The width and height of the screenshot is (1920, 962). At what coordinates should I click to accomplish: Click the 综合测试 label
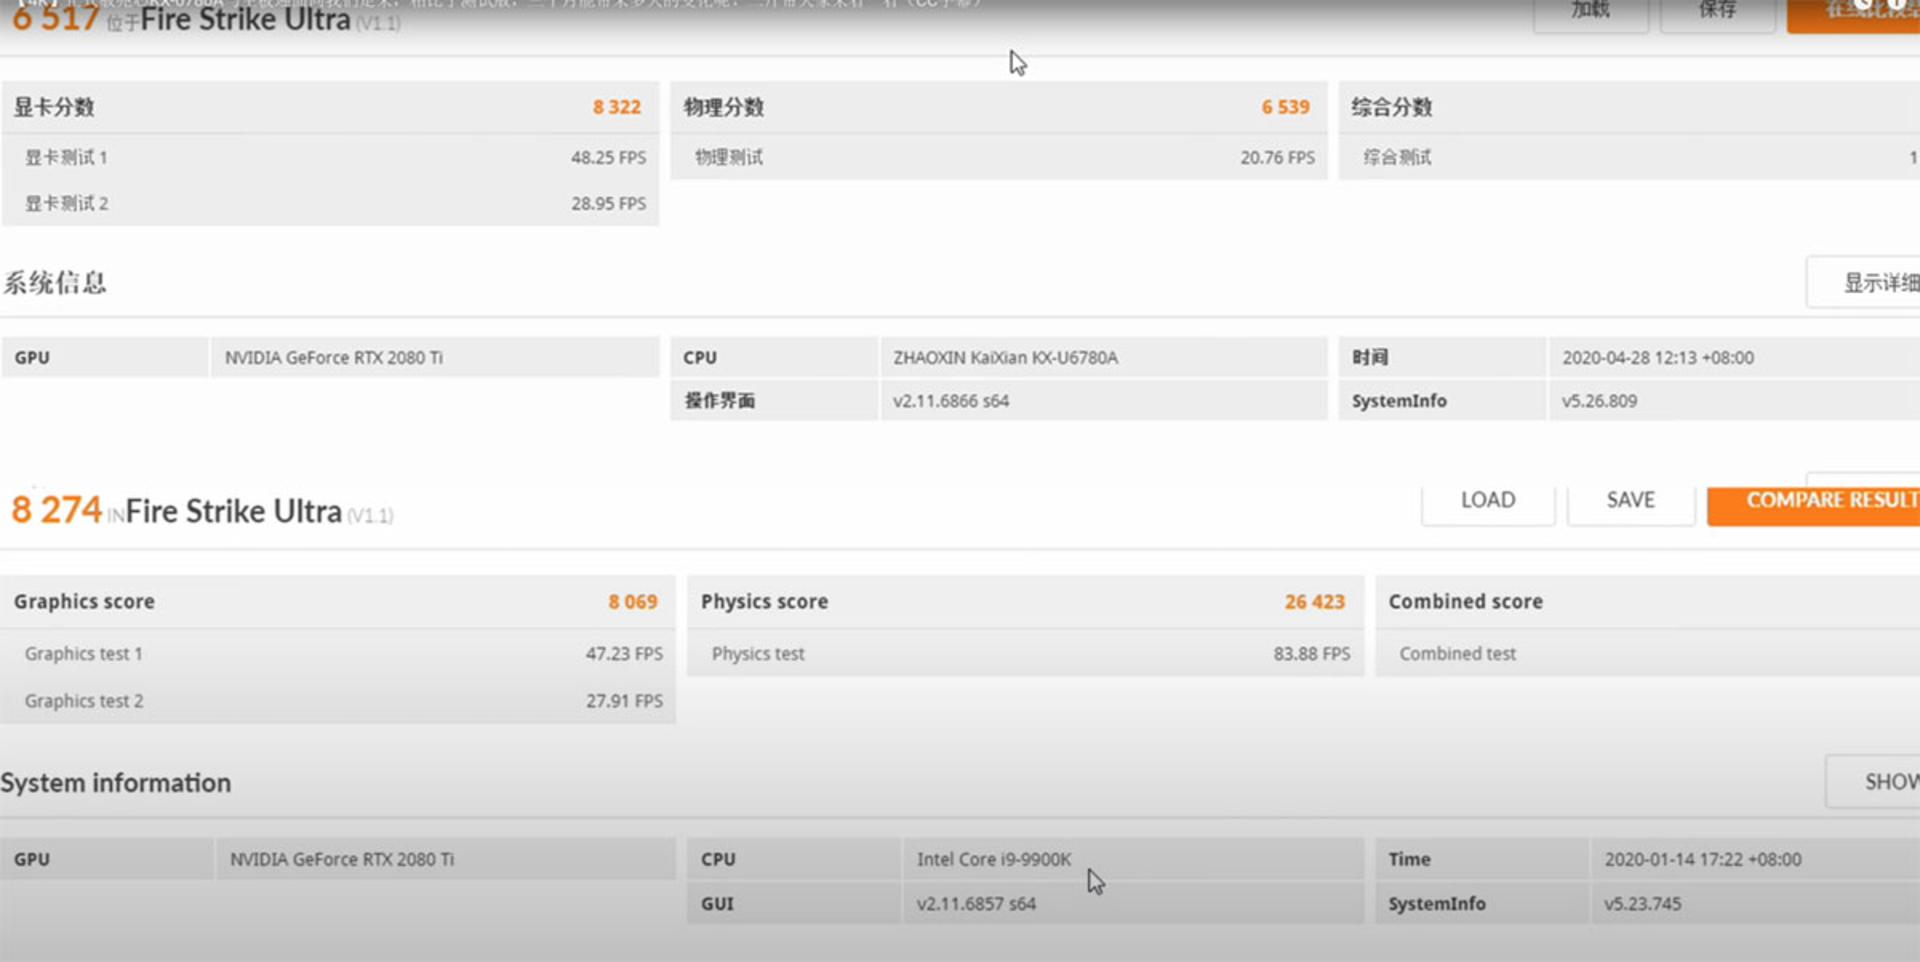(1397, 157)
